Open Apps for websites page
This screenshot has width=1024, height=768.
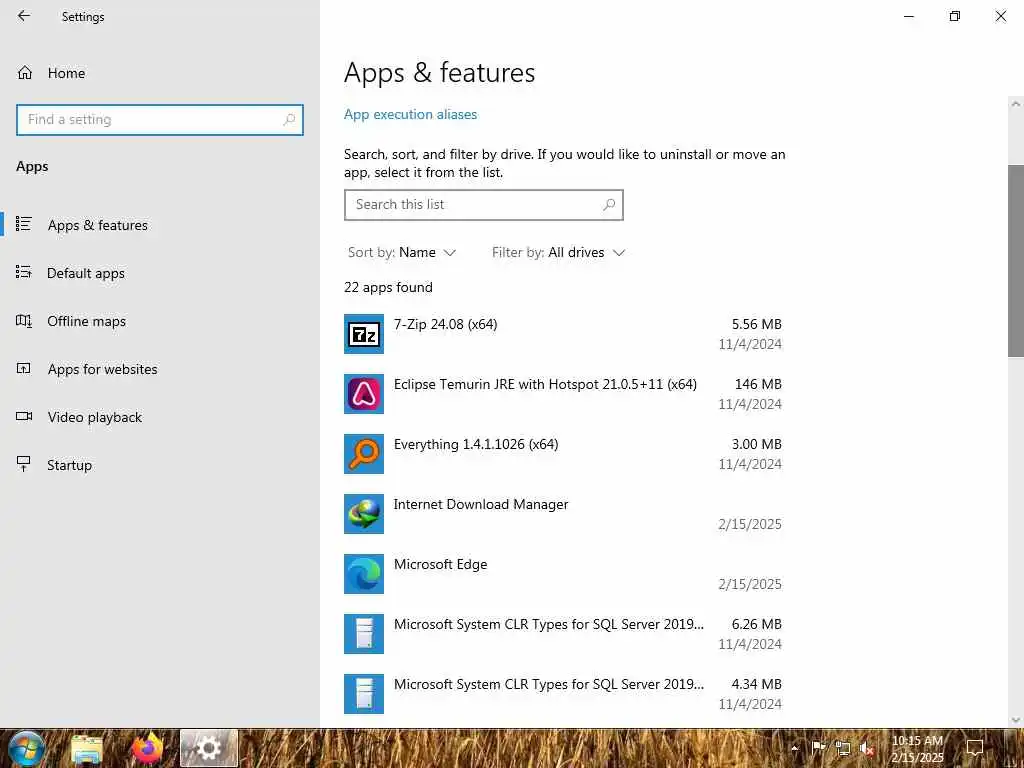coord(103,369)
